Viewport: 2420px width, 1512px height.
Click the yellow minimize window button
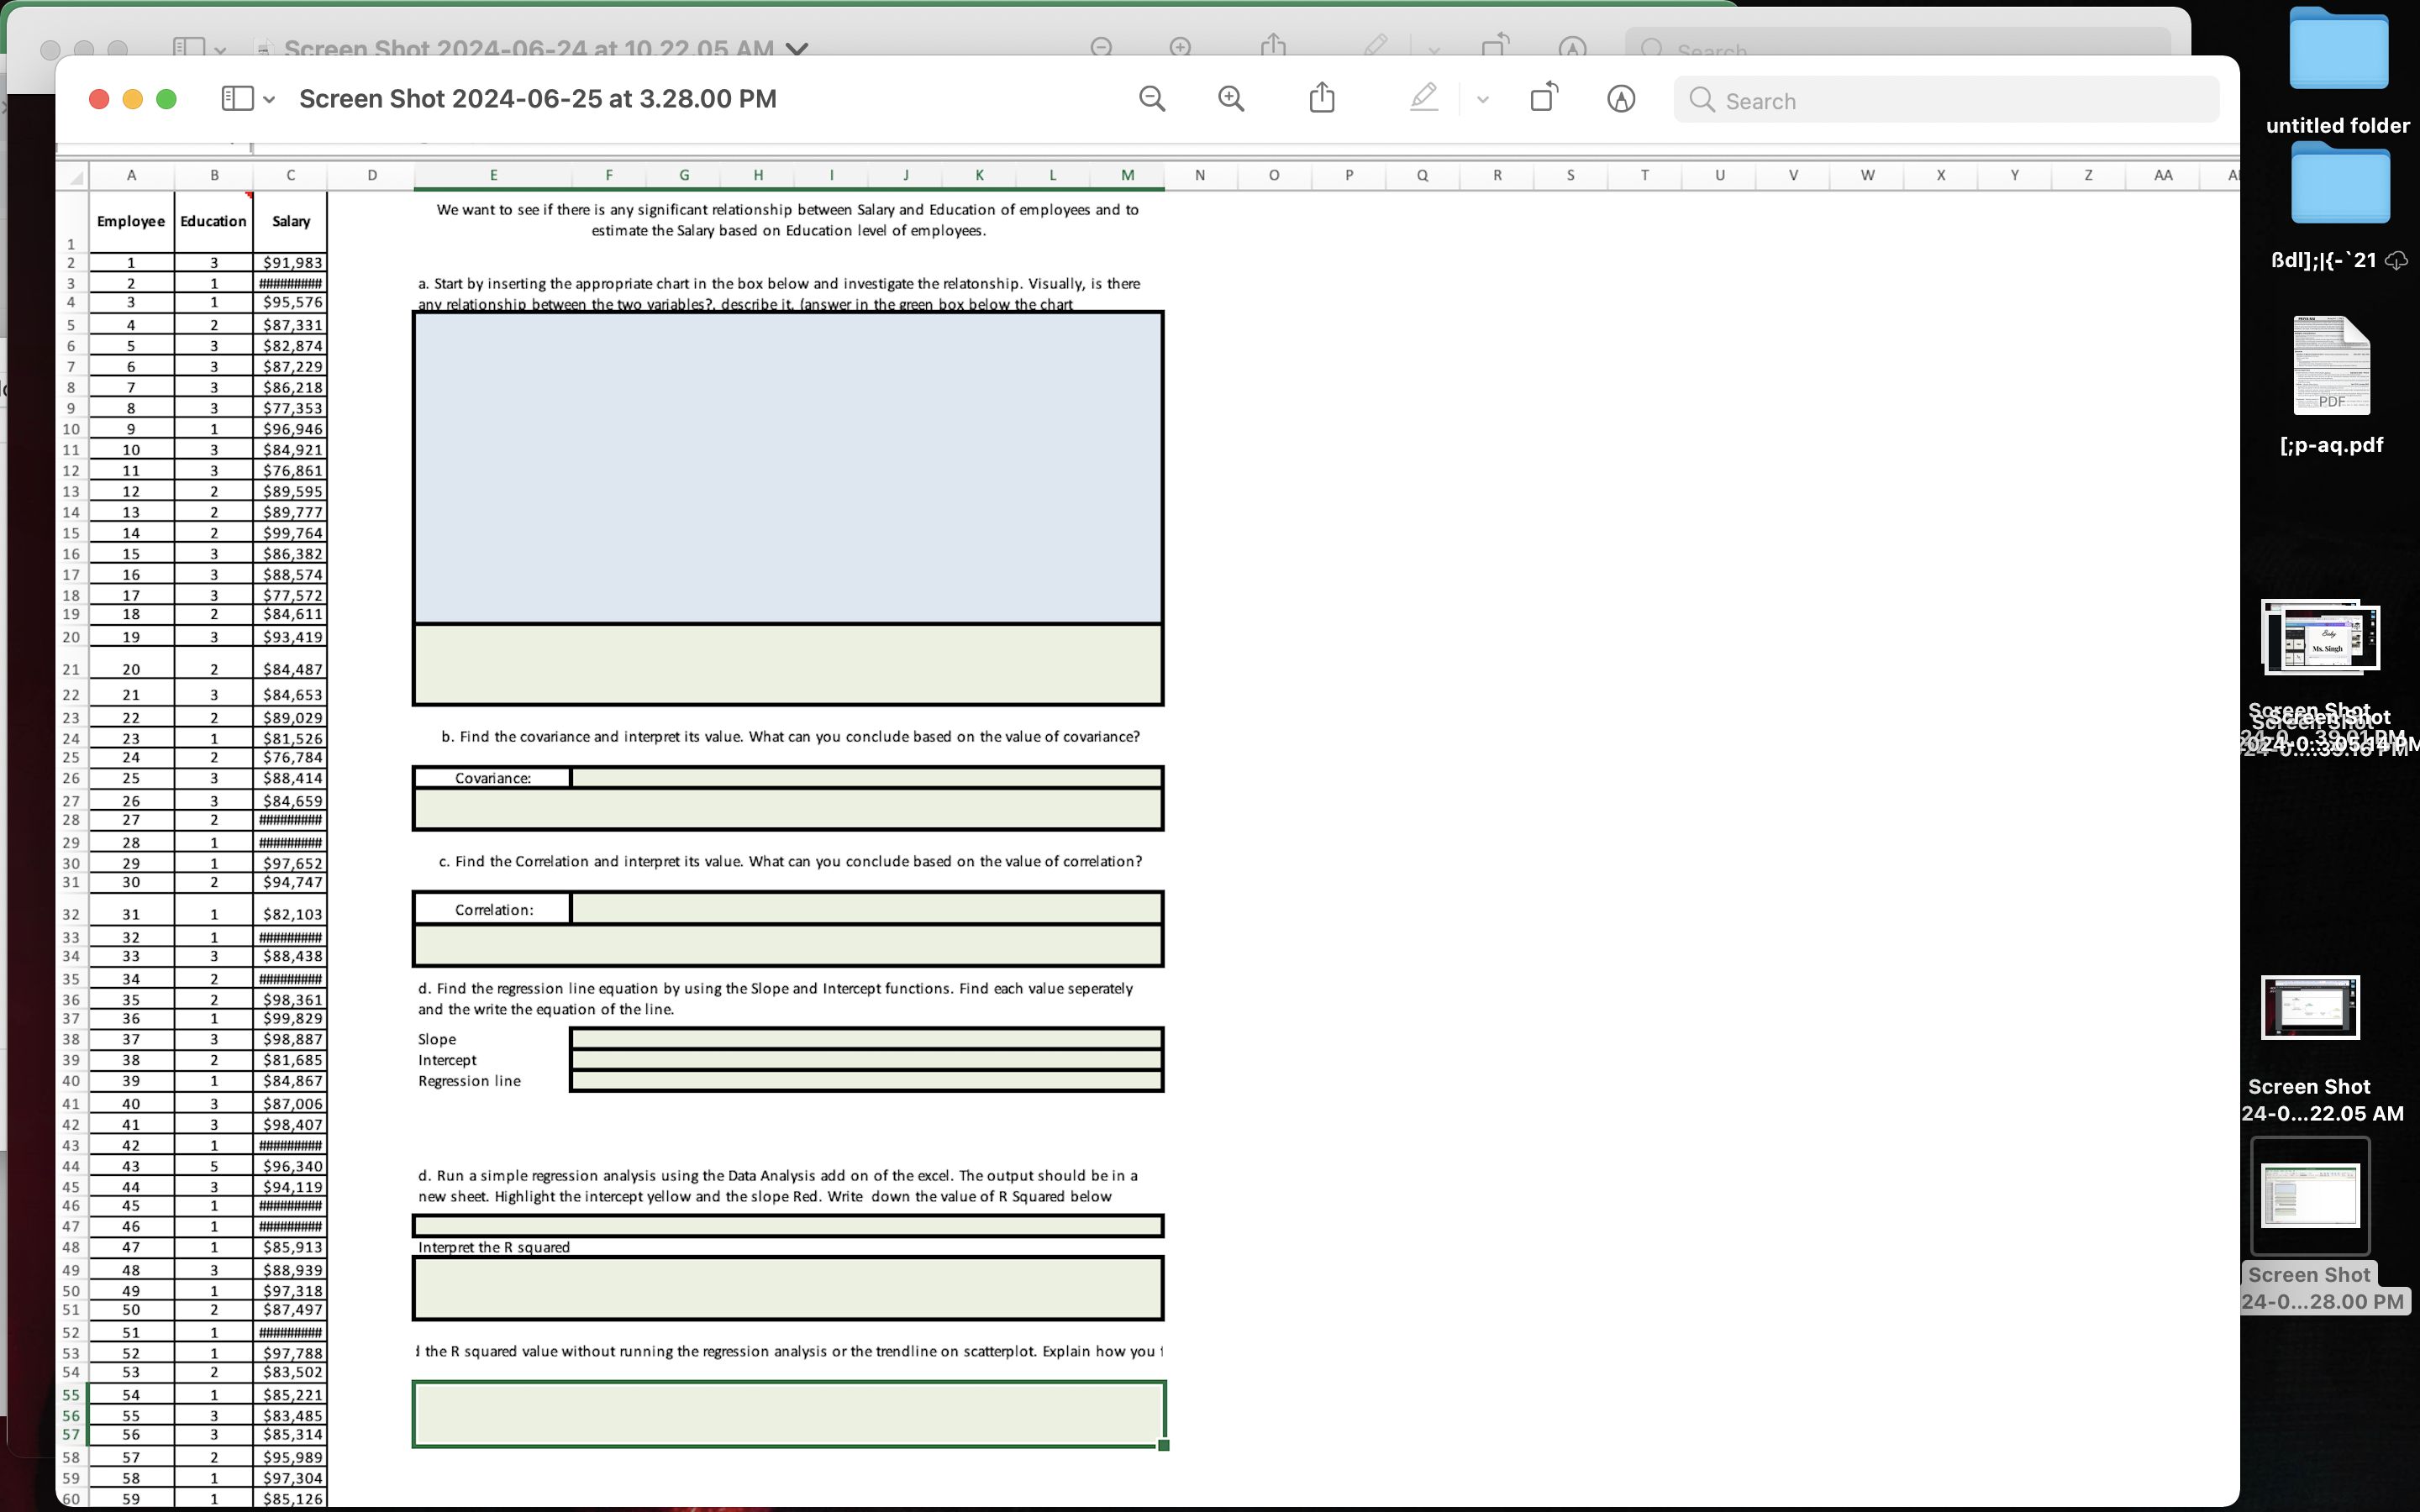pos(132,99)
